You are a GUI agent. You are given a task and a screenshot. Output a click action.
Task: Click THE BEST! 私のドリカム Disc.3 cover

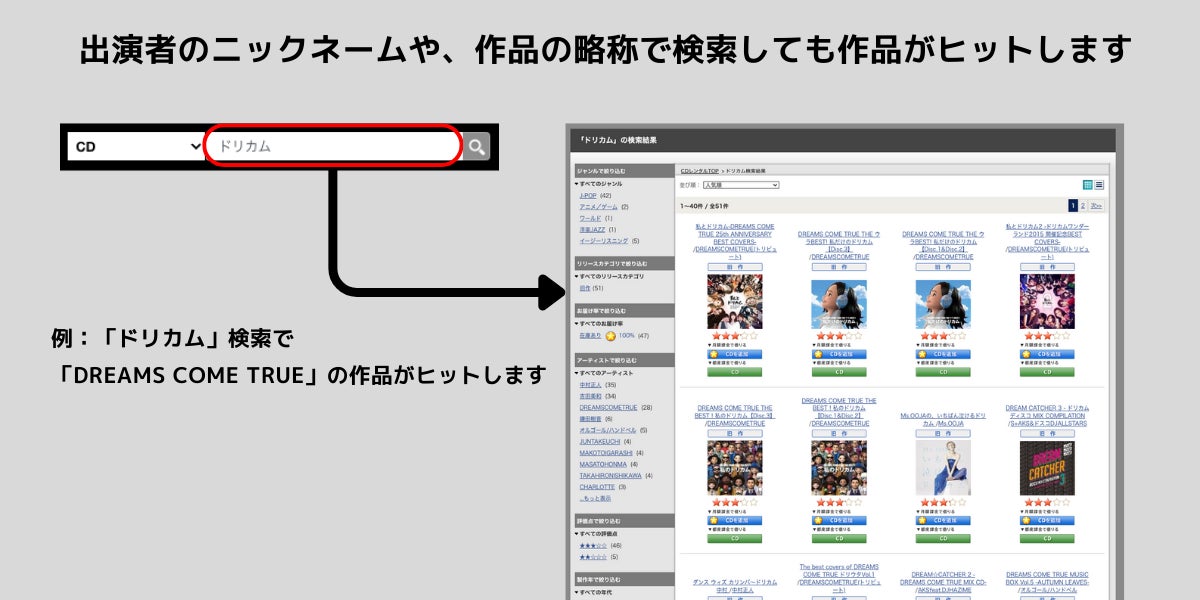(735, 469)
